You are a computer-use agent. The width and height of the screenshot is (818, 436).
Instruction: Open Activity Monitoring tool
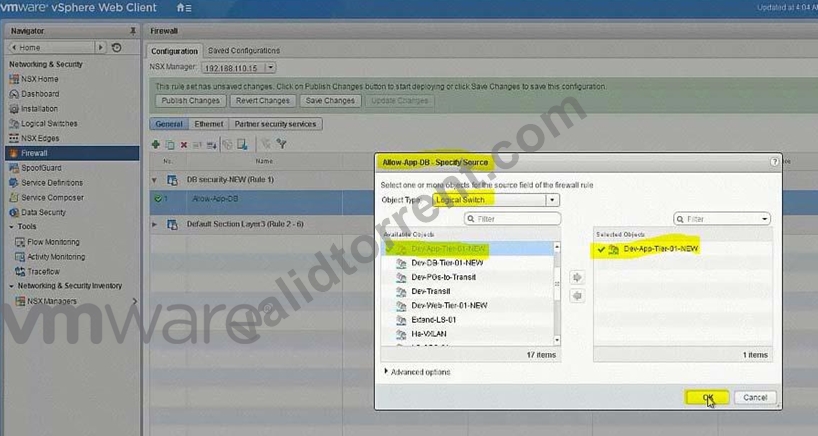coord(56,257)
